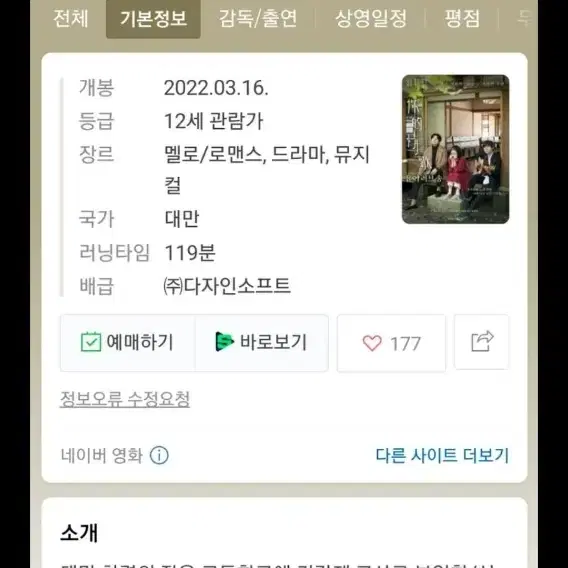The image size is (568, 568).
Task: Click the 네이버 영화 source label
Action: coord(102,455)
